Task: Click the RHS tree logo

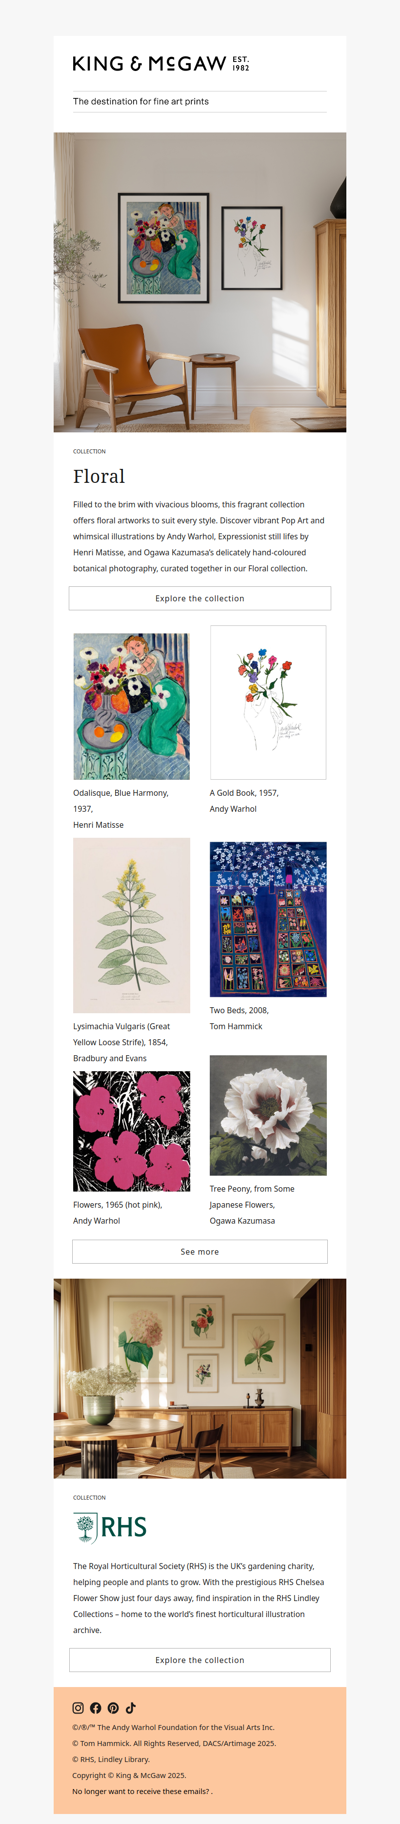Action: click(111, 1527)
